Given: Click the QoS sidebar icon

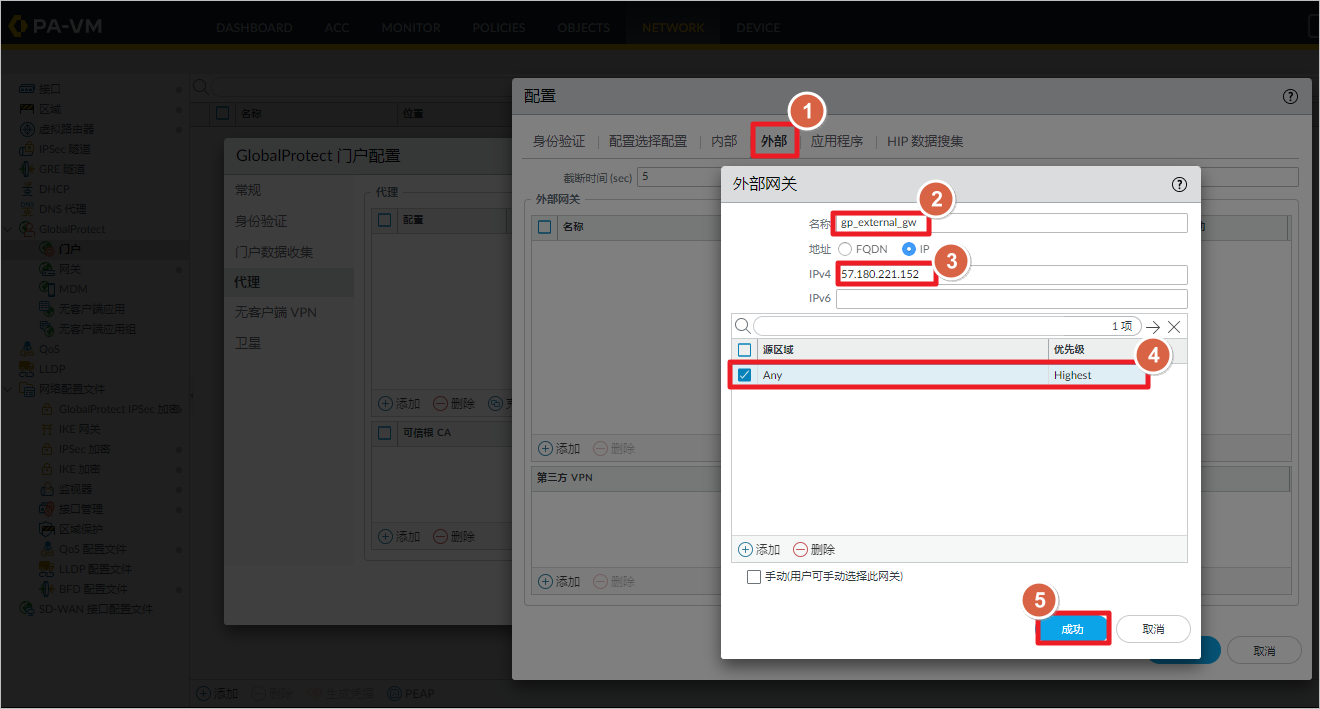Looking at the screenshot, I should (27, 349).
